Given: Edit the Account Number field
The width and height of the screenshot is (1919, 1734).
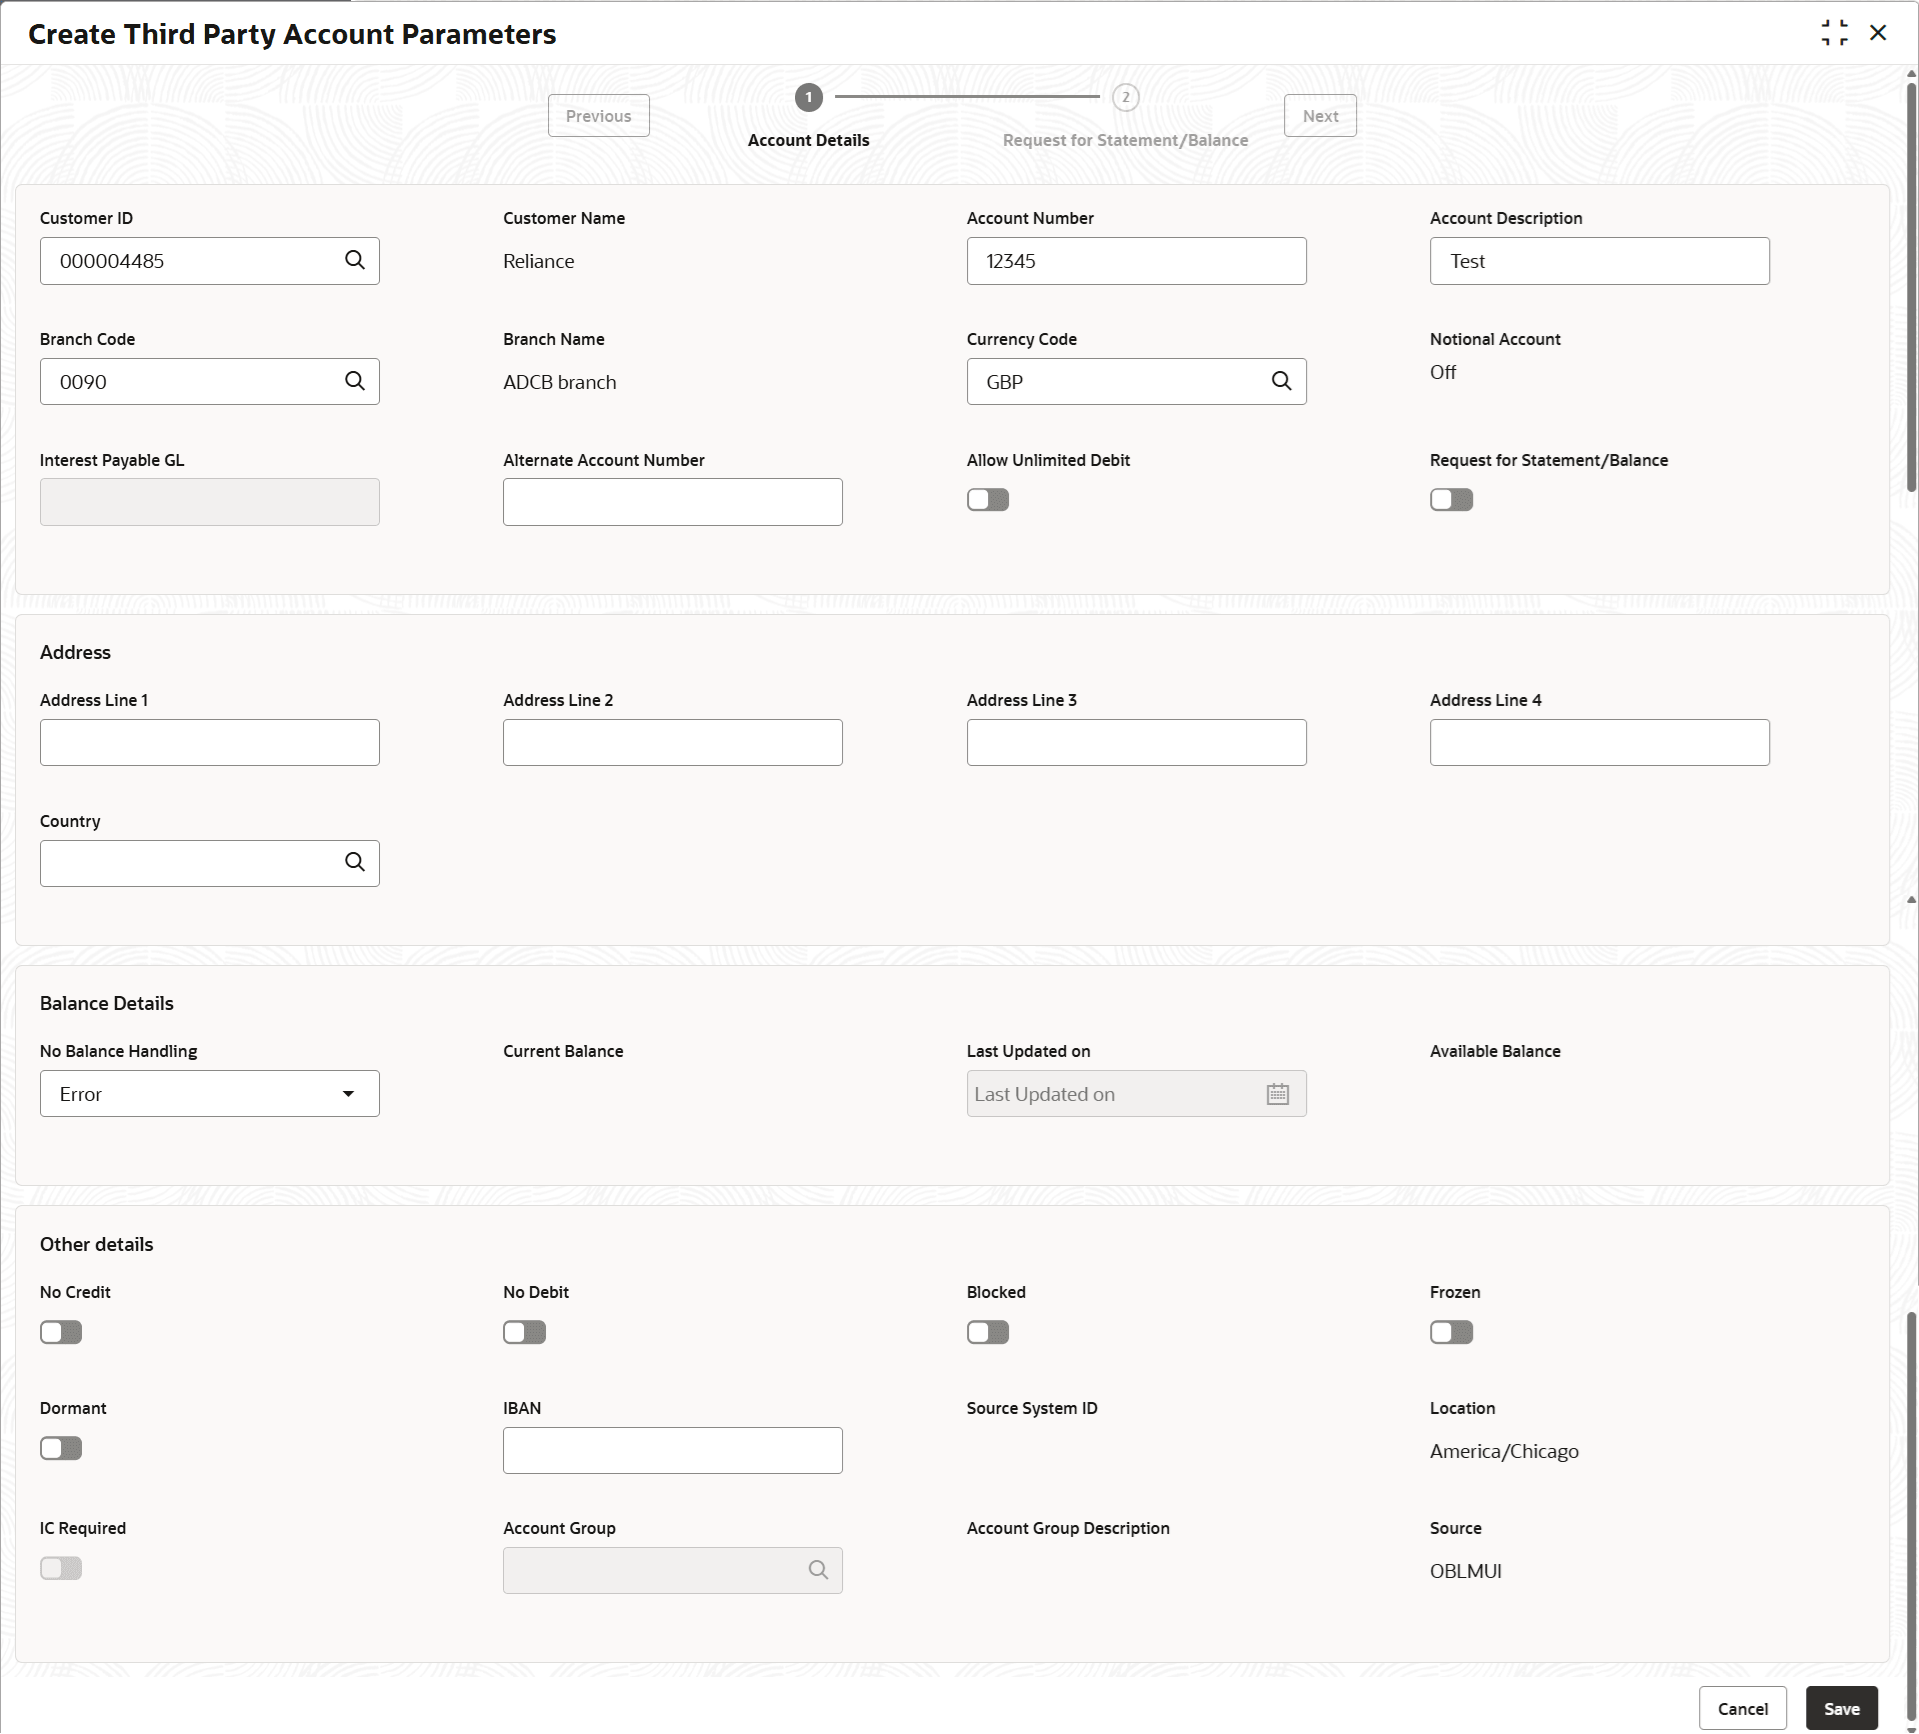Looking at the screenshot, I should (x=1136, y=261).
